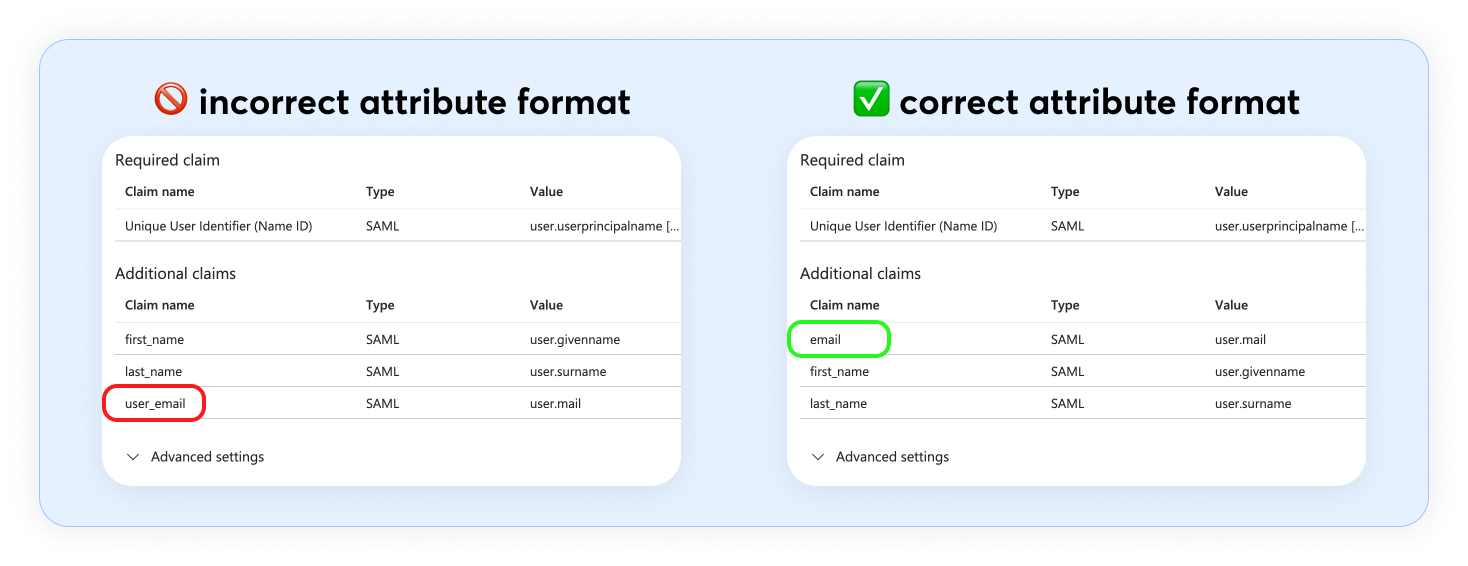Viewport: 1468px width, 566px height.
Task: Expand Advanced settings chevron in the correct format panel
Action: 818,457
